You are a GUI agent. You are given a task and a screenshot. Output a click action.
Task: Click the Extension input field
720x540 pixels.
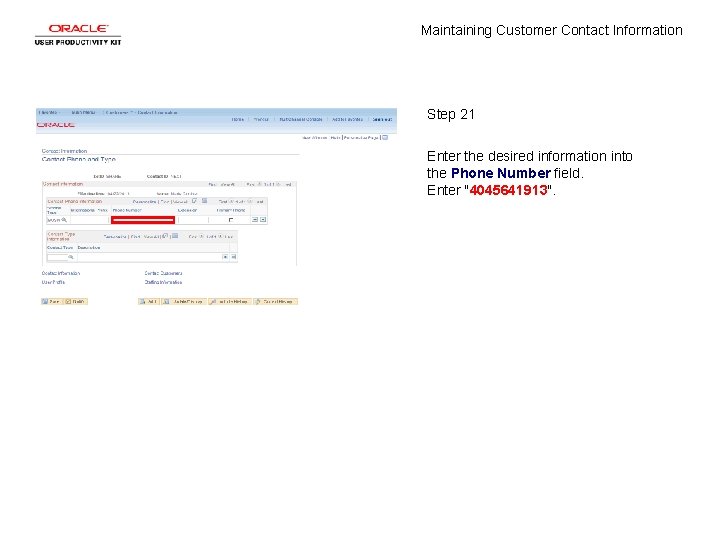pos(193,220)
